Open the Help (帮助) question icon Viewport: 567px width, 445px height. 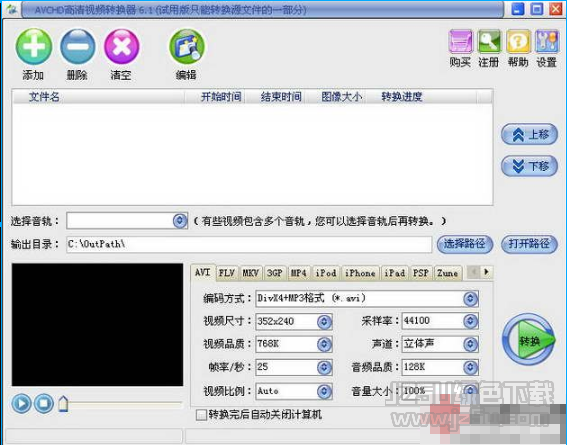coord(518,42)
